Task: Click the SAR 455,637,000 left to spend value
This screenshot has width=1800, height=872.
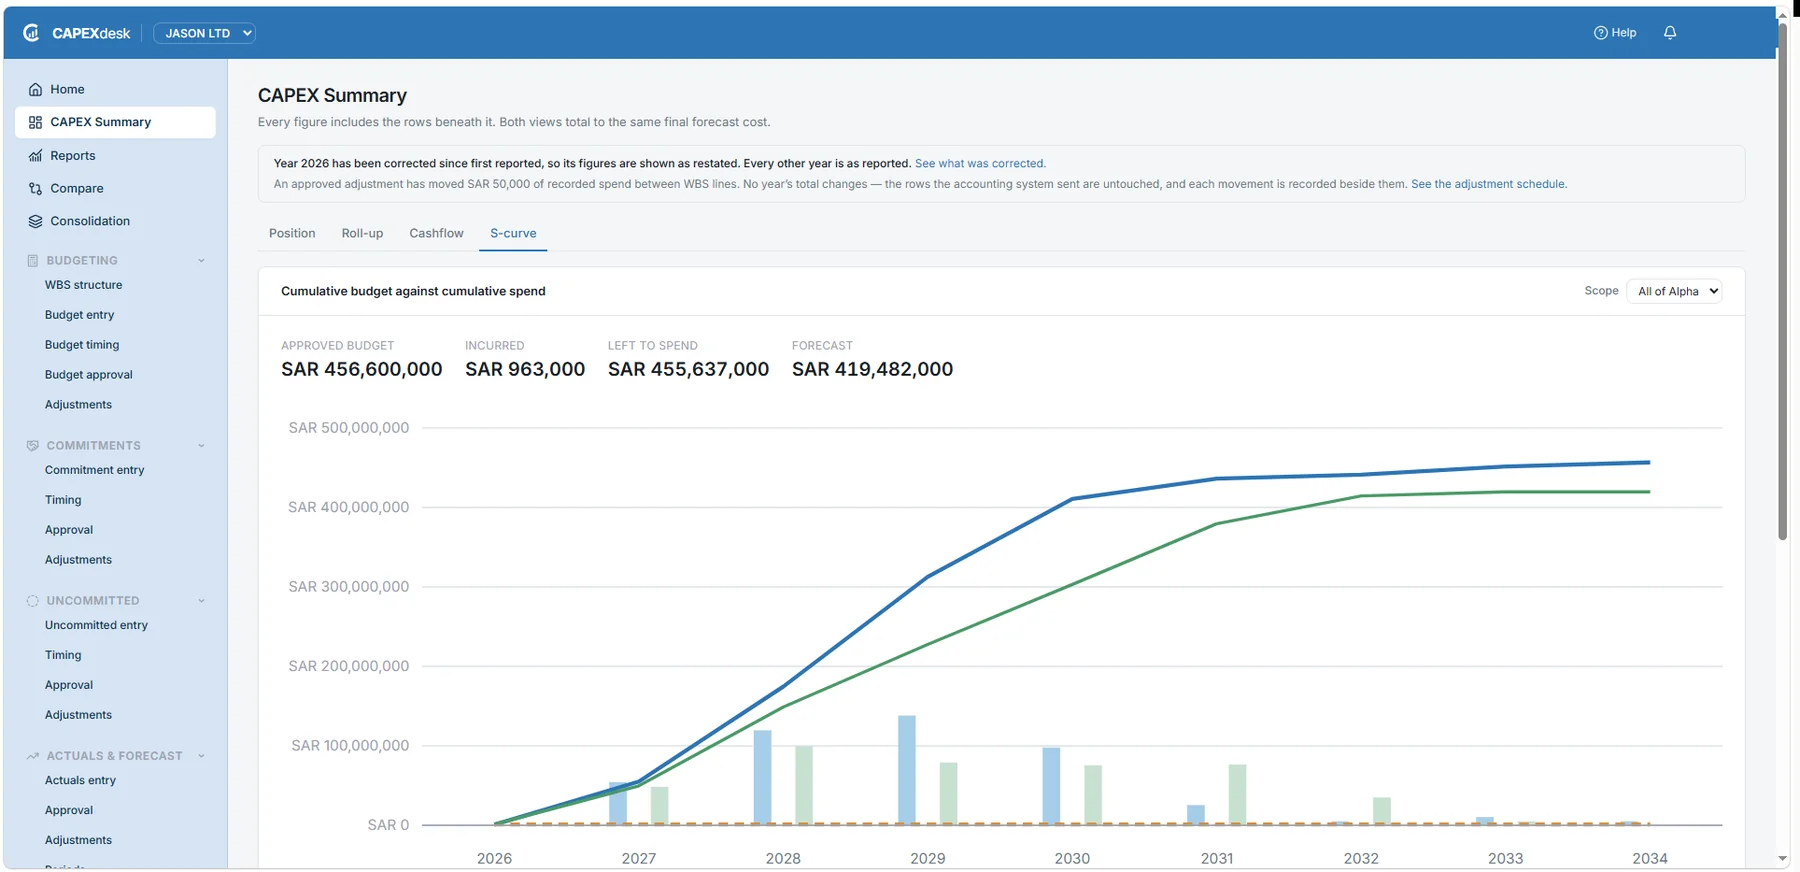Action: click(689, 369)
